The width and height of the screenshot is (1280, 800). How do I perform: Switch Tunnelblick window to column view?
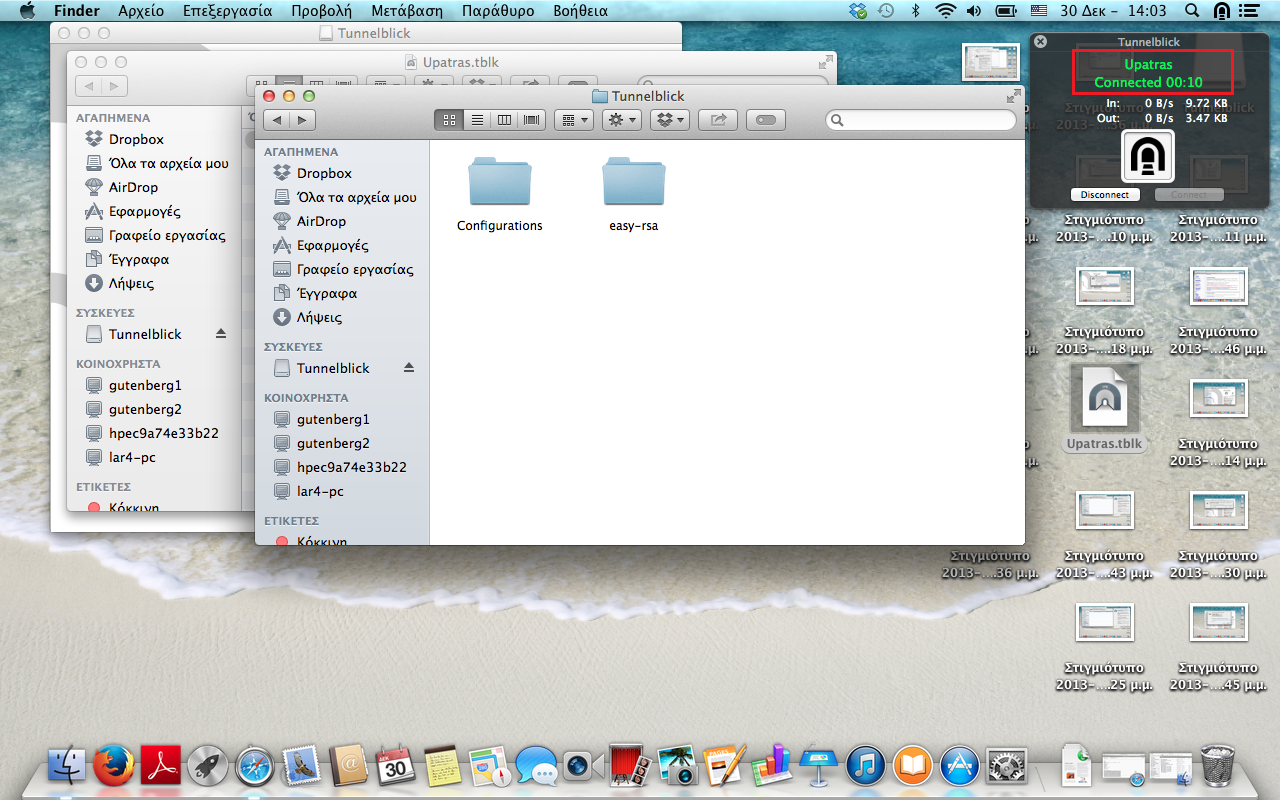[504, 120]
